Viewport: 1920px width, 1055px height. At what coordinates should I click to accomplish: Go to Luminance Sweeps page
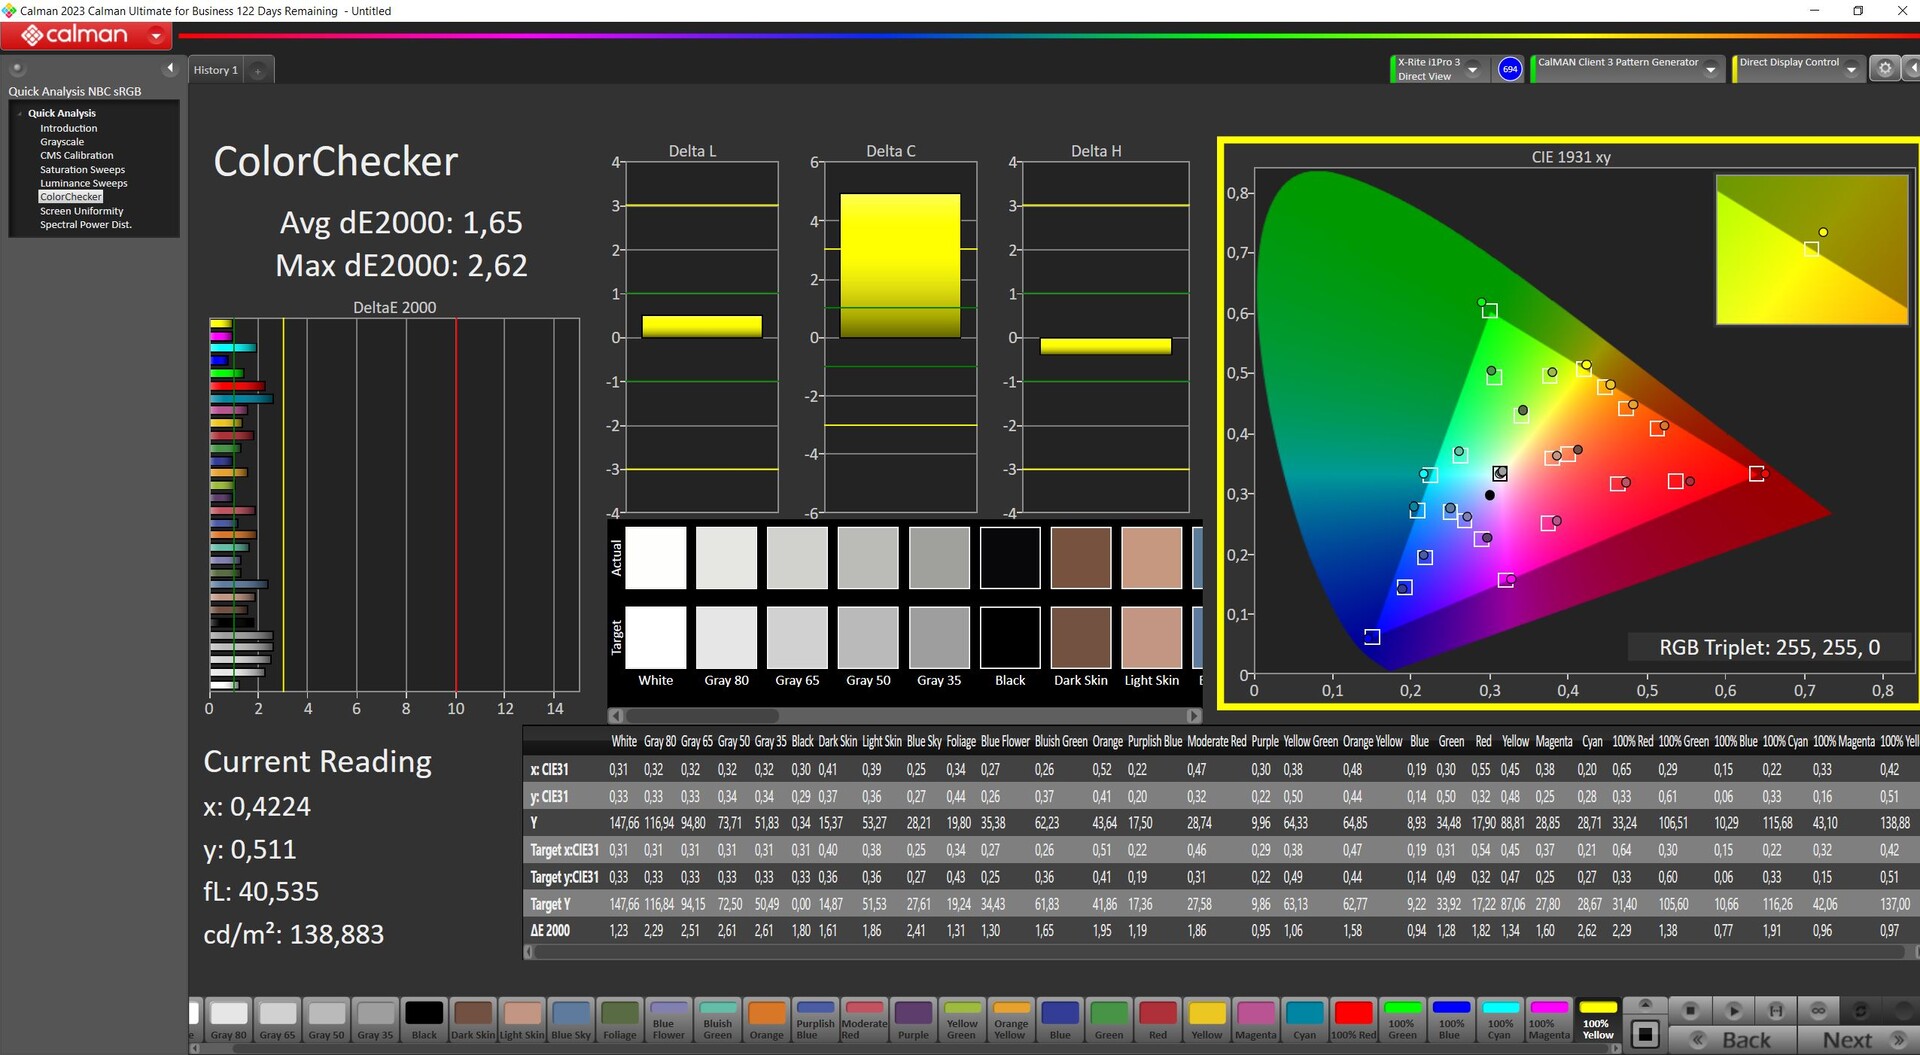click(x=83, y=183)
